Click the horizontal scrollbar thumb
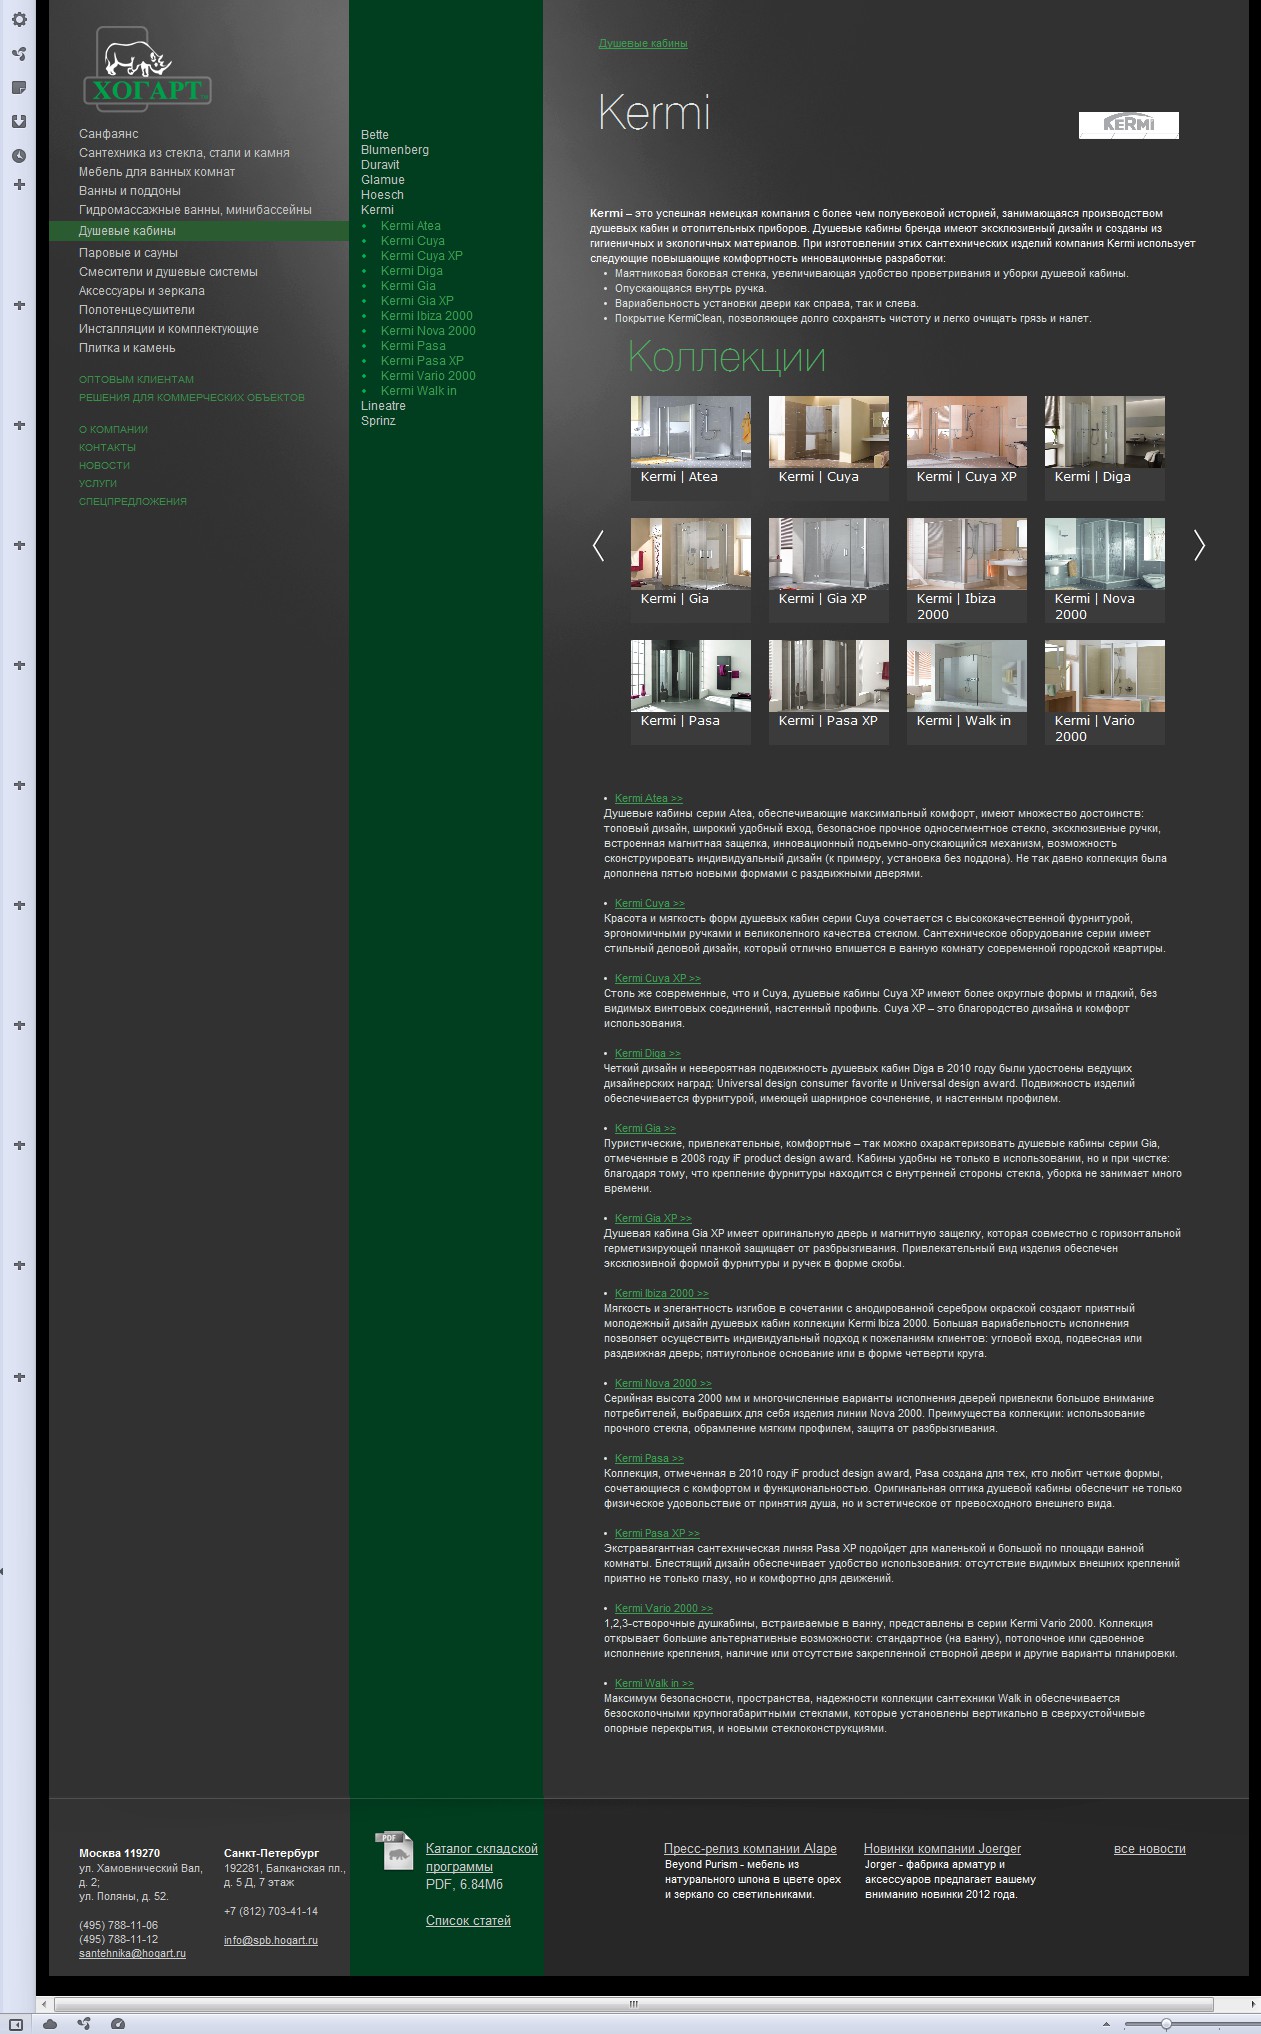This screenshot has width=1261, height=2034. point(632,2004)
